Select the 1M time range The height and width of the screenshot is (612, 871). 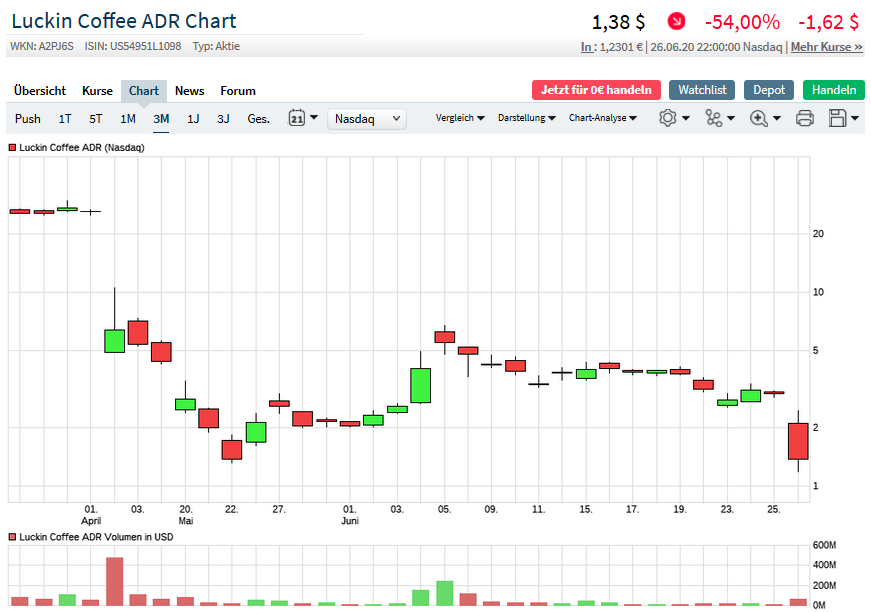[128, 119]
